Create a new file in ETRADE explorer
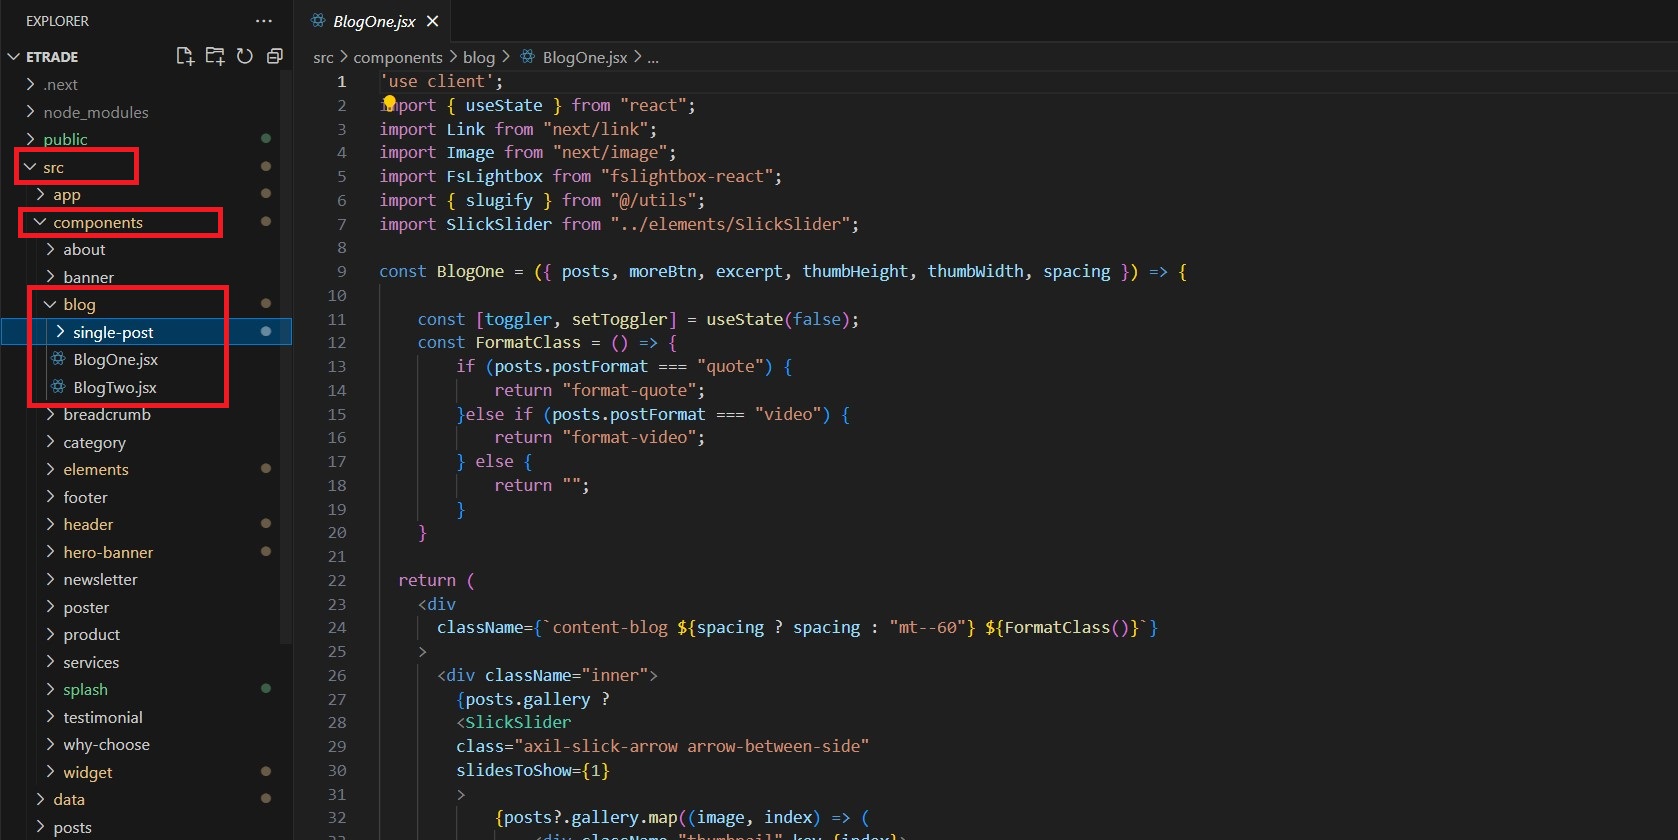 [x=185, y=56]
